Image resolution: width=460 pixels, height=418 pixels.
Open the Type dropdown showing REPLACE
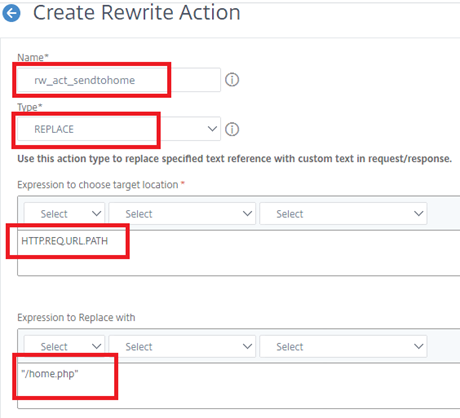point(119,129)
